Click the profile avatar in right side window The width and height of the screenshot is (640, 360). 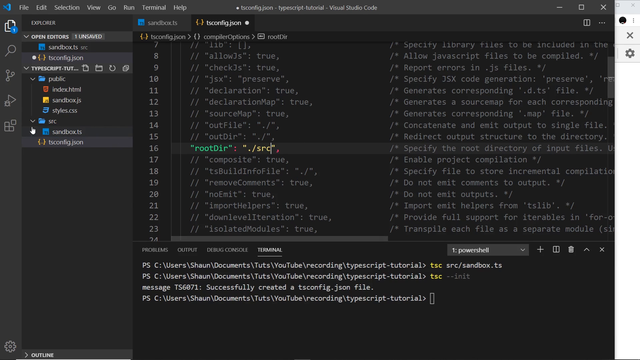pos(622,20)
